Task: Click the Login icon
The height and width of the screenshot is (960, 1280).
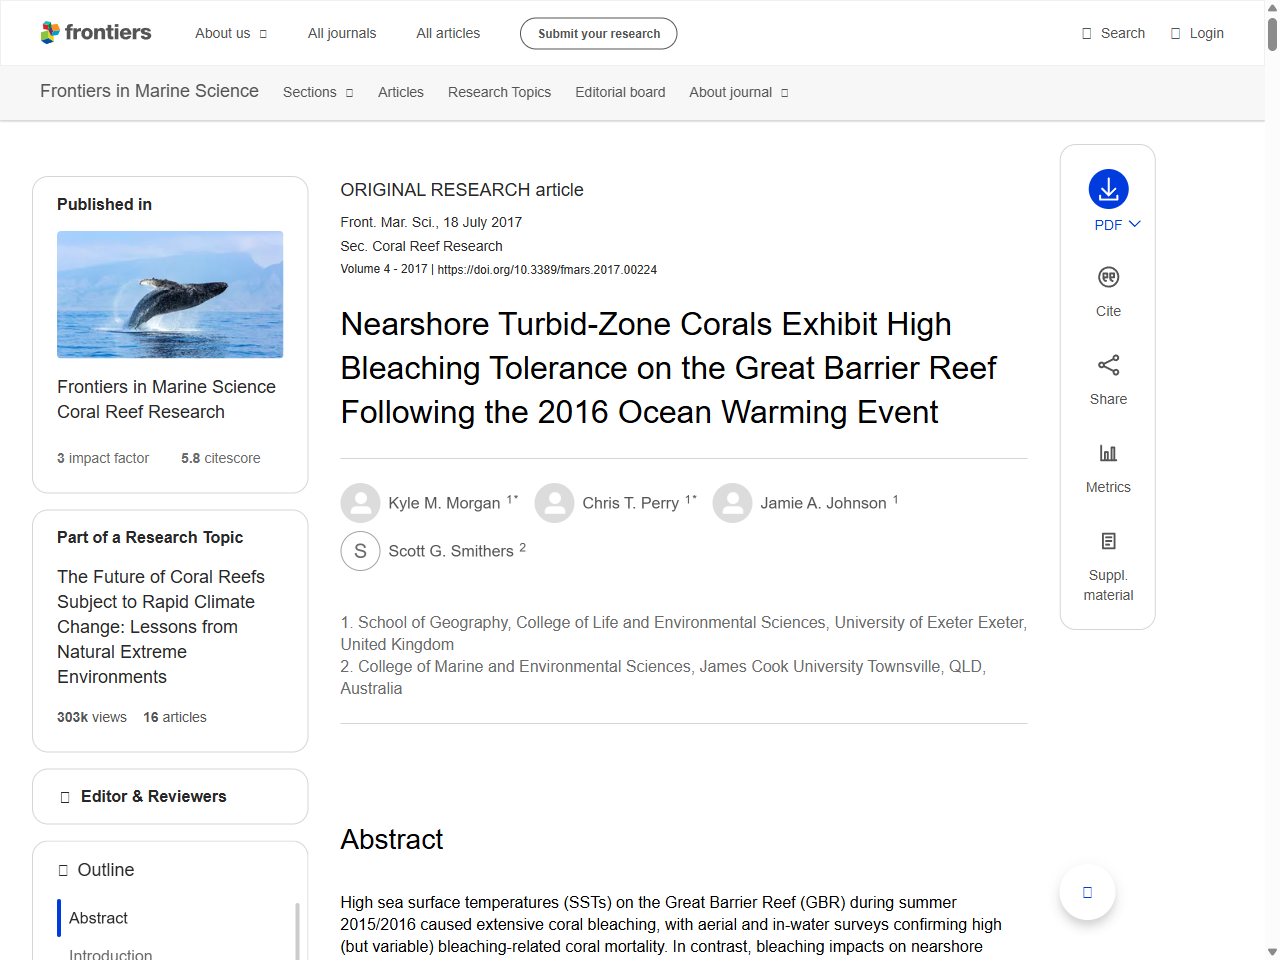Action: coord(1175,33)
